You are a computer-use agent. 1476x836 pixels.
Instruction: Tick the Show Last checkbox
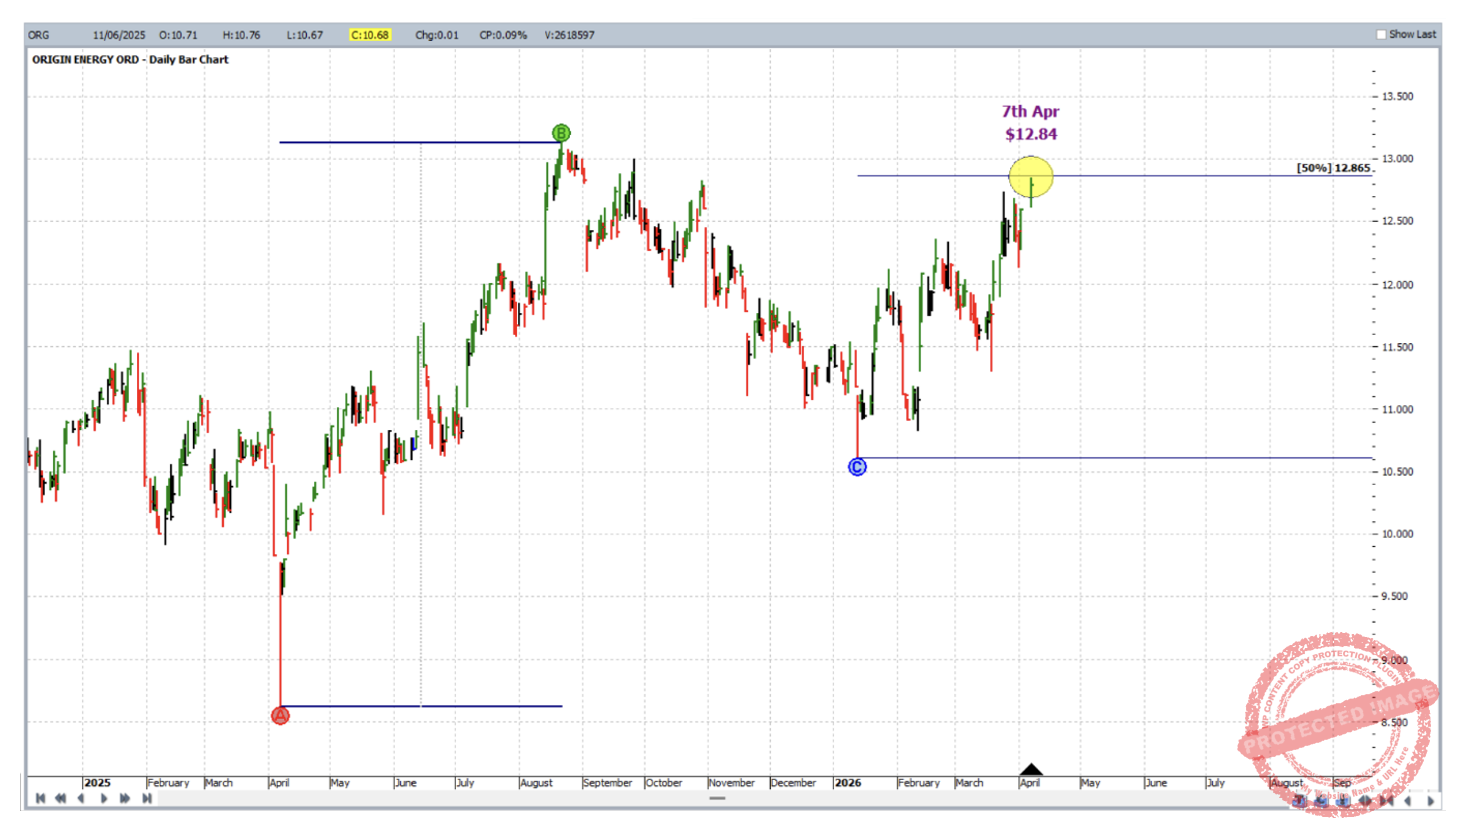click(x=1381, y=34)
